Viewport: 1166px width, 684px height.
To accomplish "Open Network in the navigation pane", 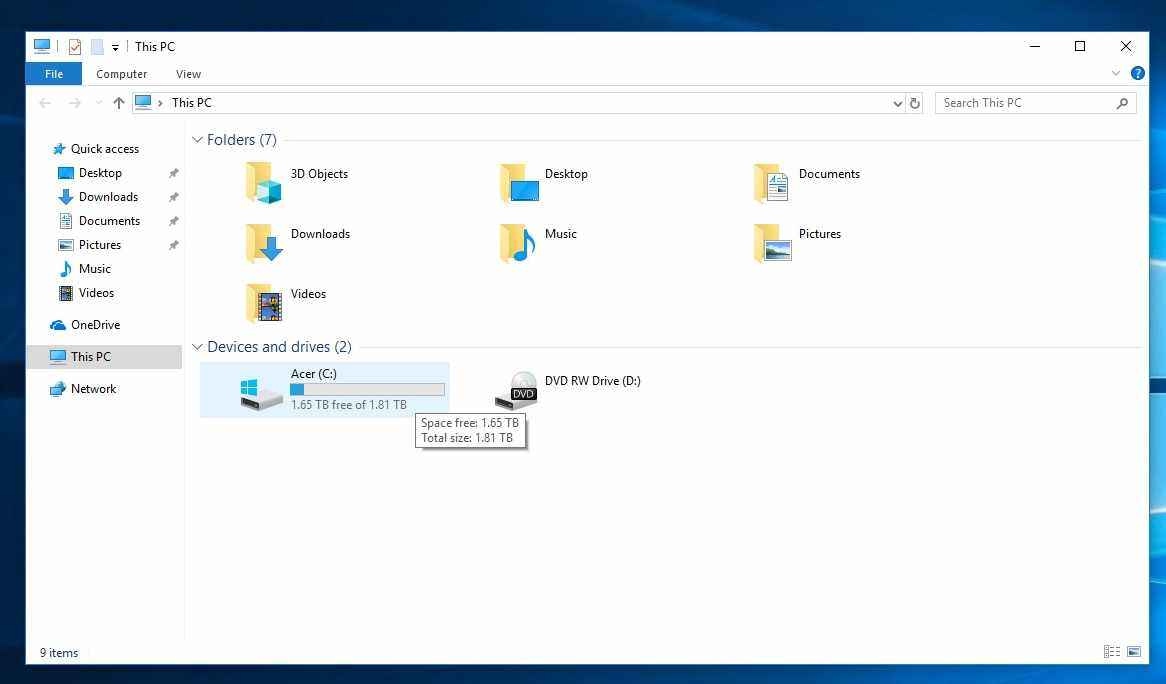I will coord(93,389).
